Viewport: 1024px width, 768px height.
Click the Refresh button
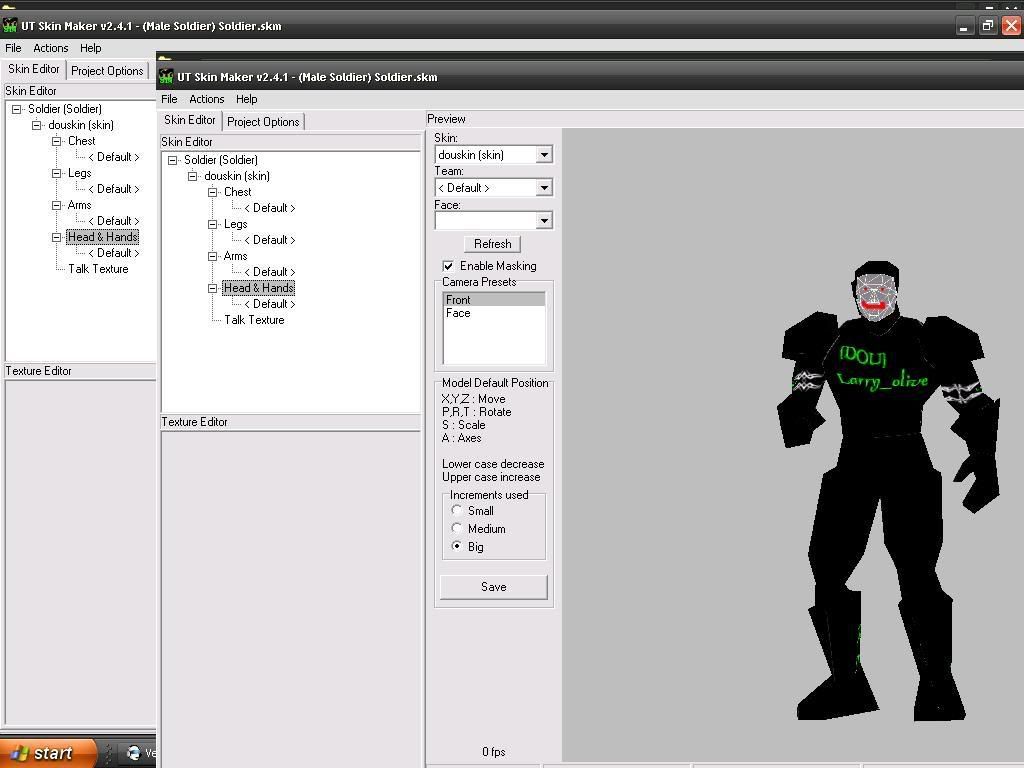point(492,244)
